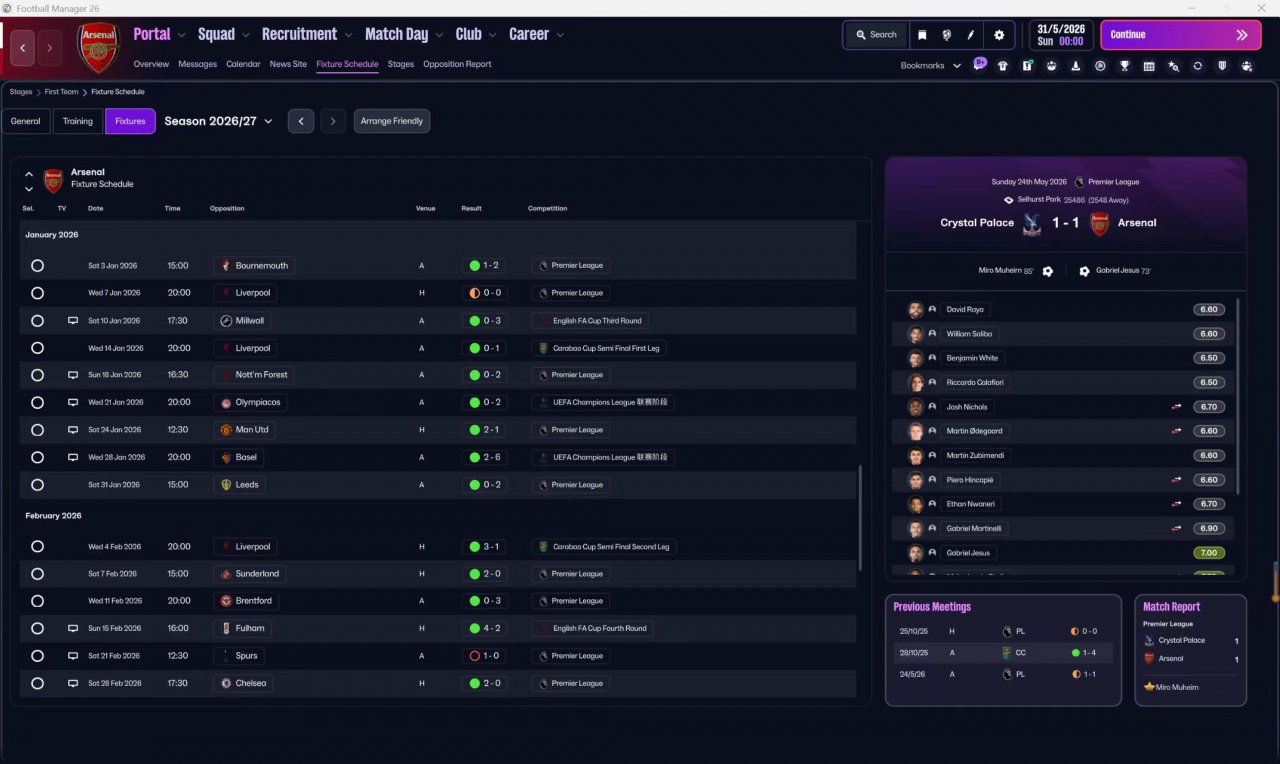Select the Sunderland fixture radio button

(37, 574)
